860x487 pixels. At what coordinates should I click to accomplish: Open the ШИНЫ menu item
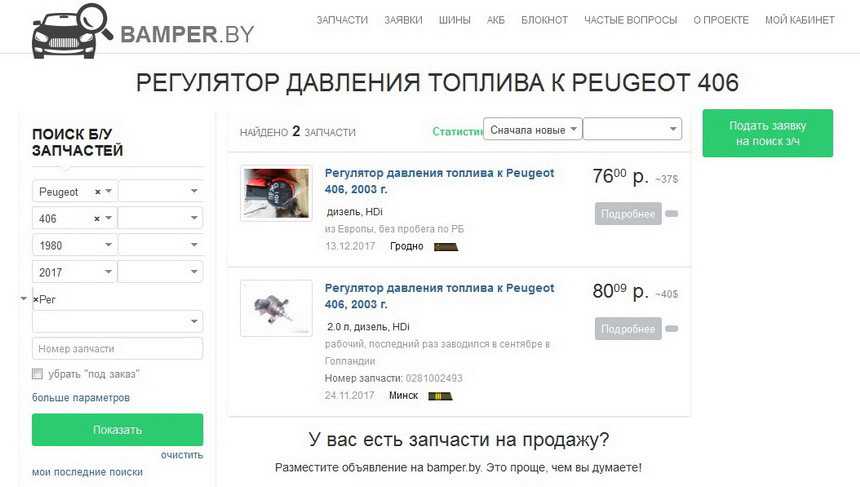pos(455,20)
